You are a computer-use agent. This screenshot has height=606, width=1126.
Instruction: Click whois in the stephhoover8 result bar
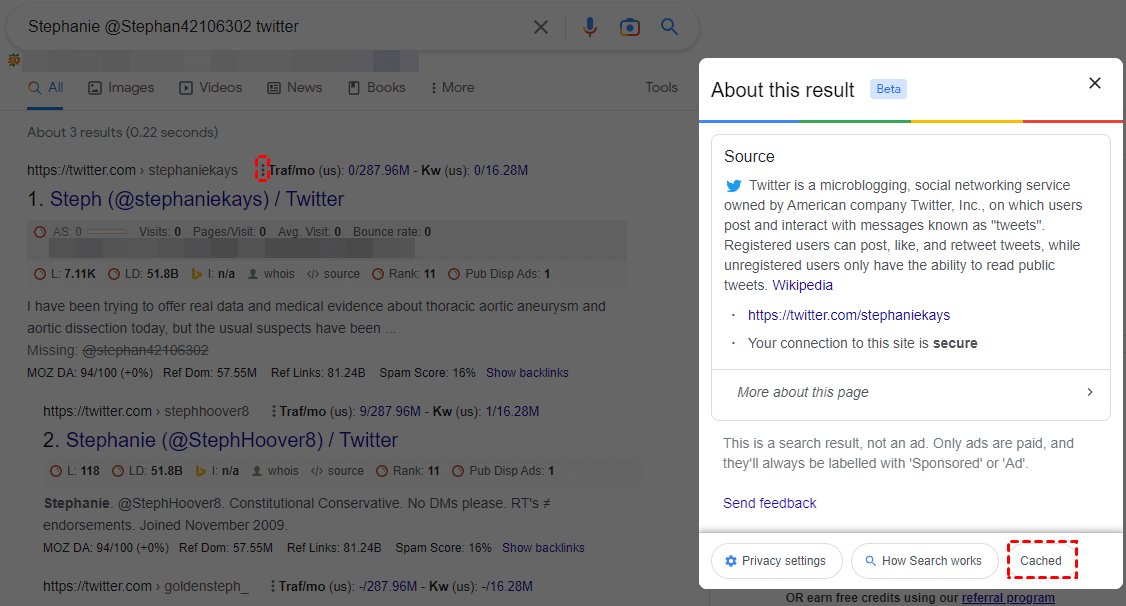coord(275,471)
